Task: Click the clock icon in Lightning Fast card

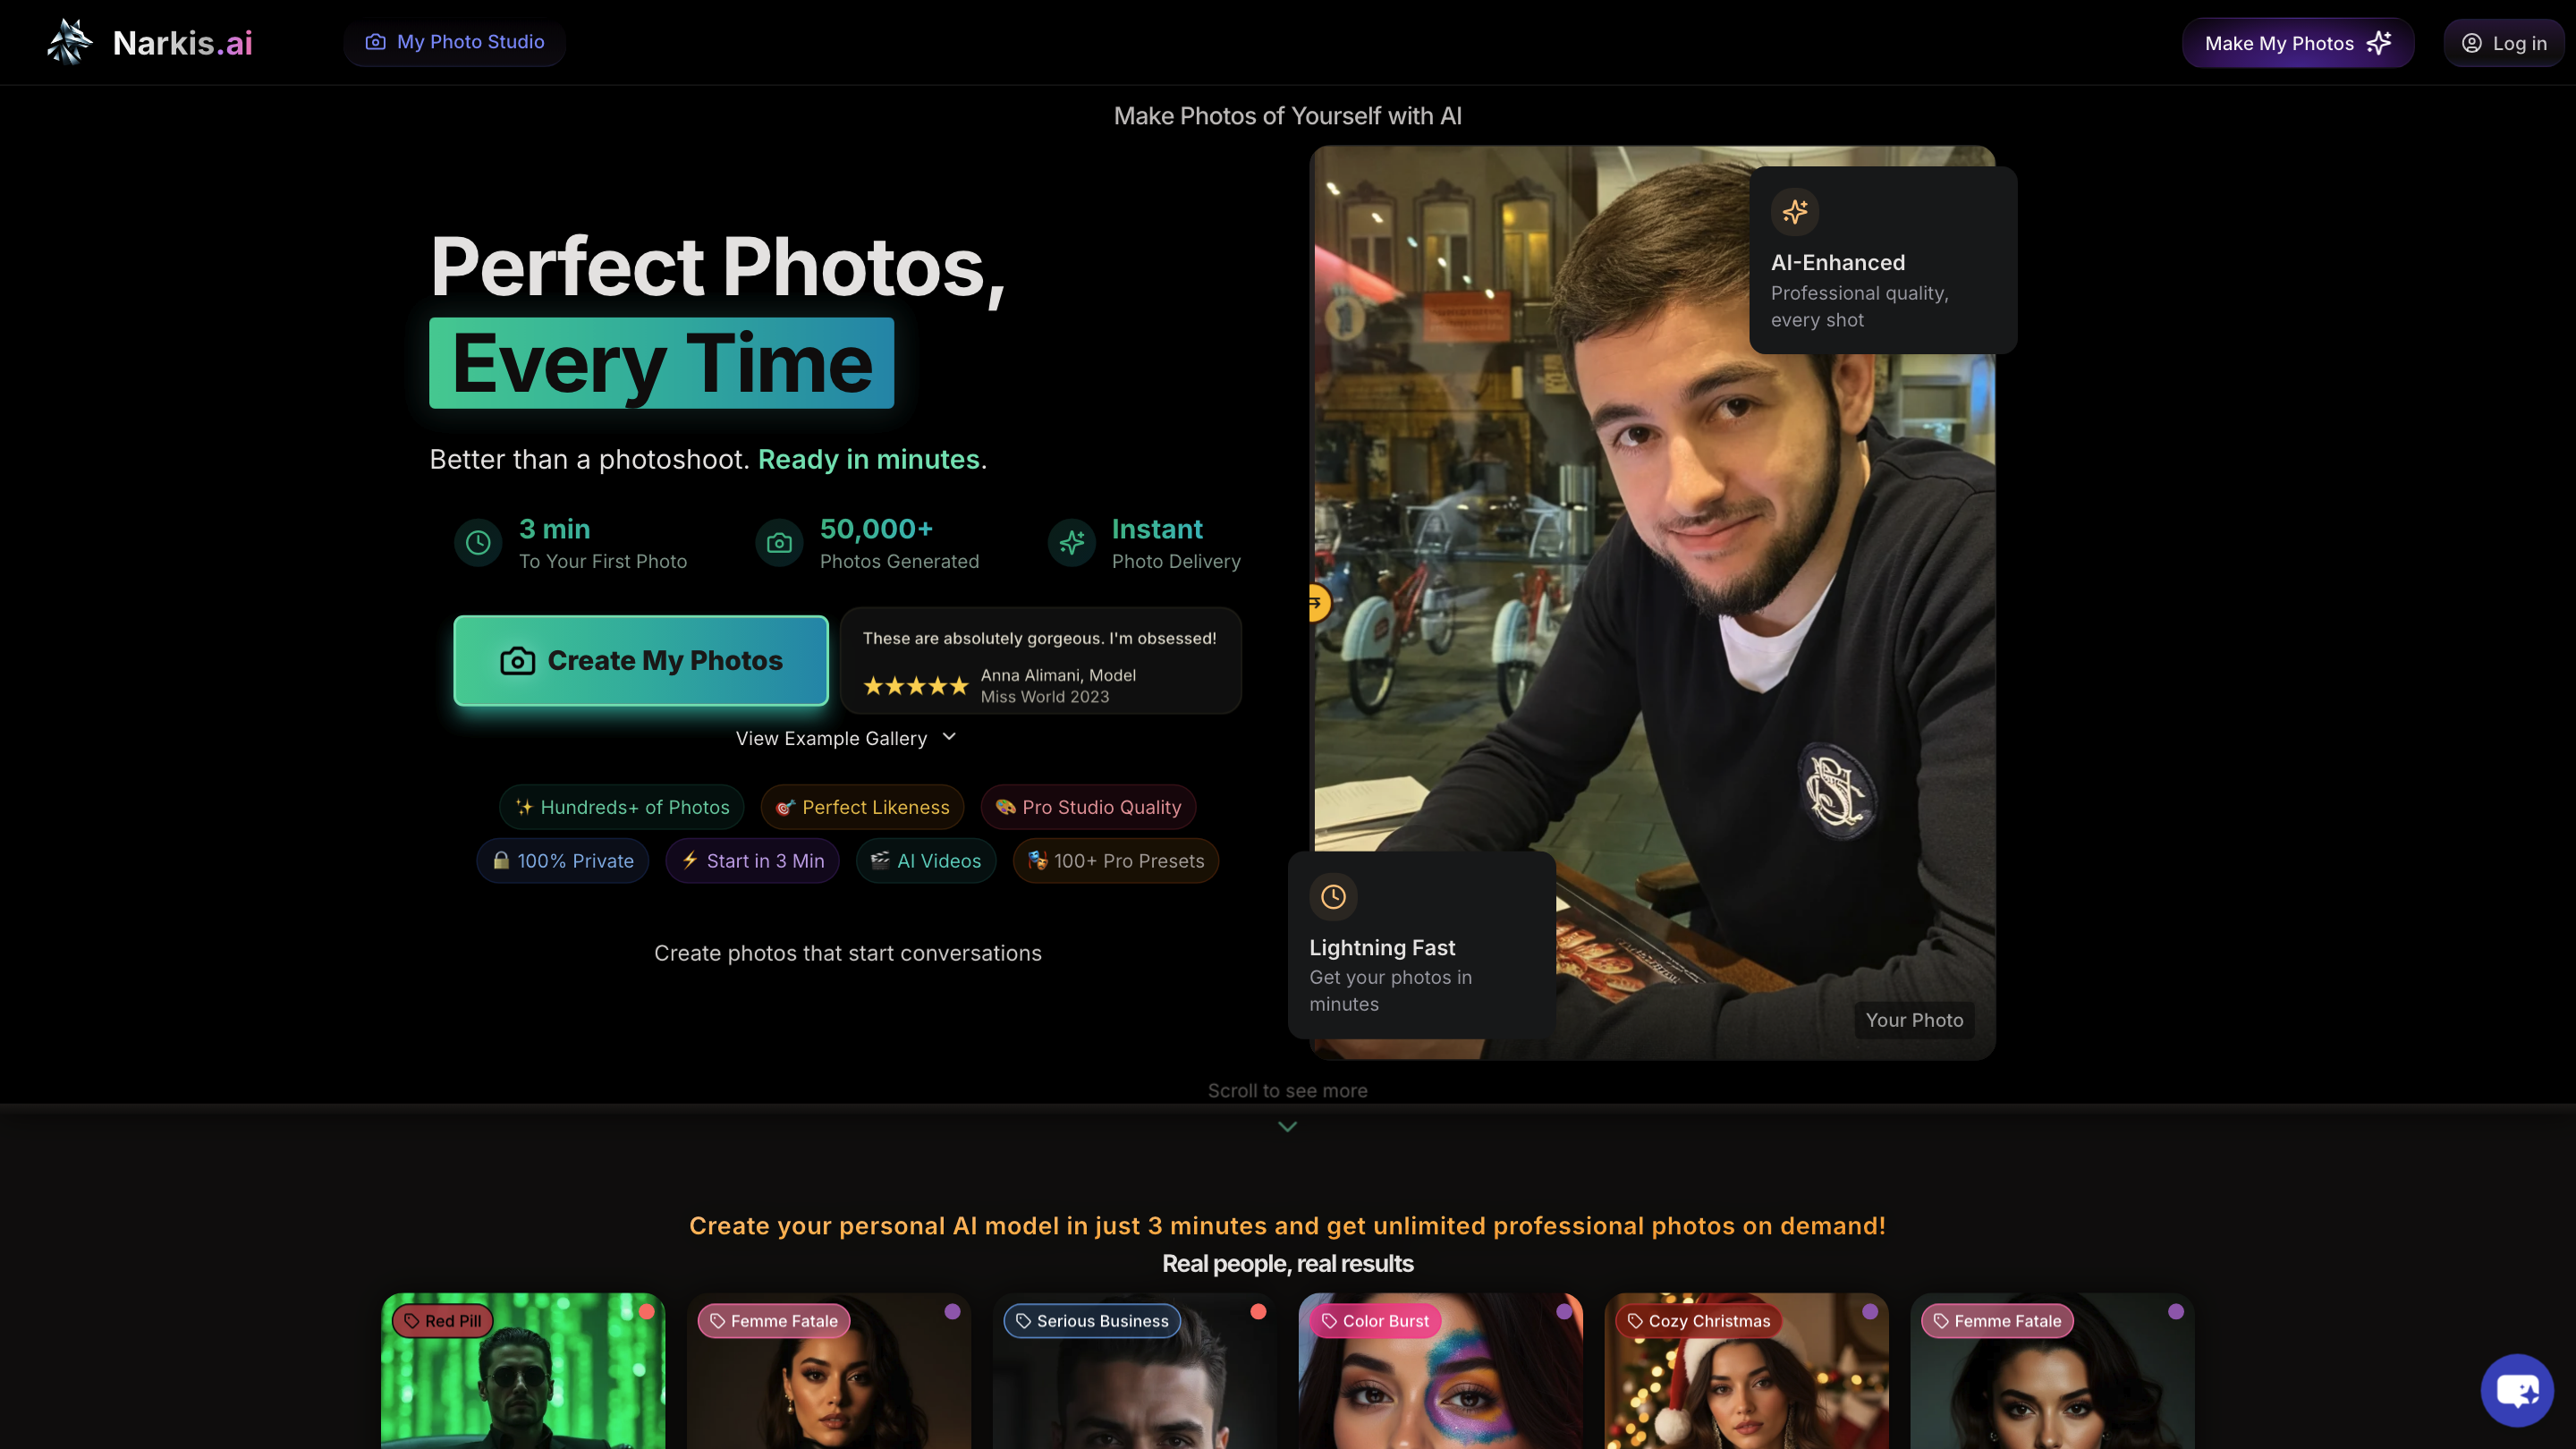Action: [x=1333, y=897]
